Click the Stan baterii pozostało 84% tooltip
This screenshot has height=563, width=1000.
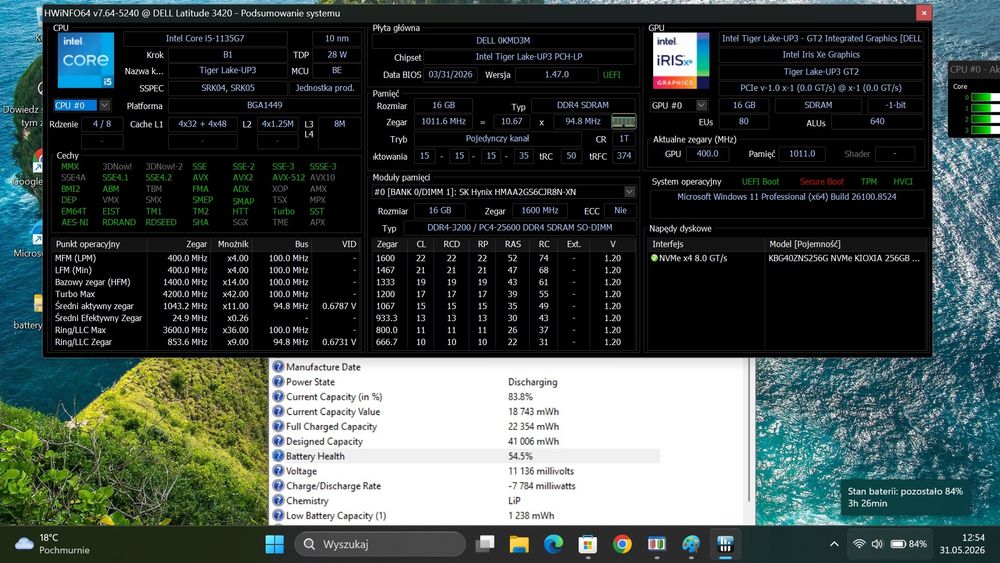pyautogui.click(x=905, y=497)
